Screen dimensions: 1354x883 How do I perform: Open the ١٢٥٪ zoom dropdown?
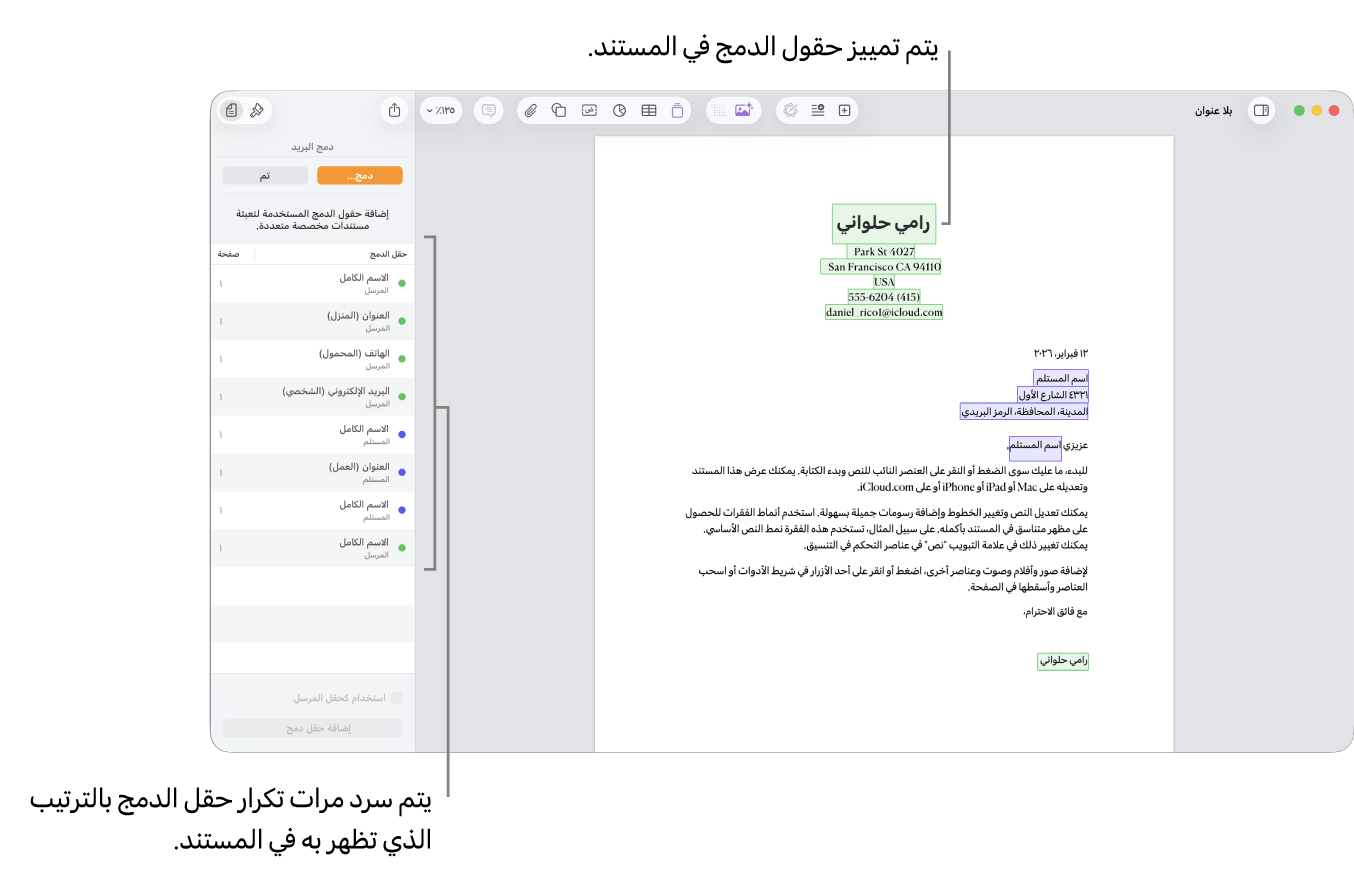tap(441, 110)
